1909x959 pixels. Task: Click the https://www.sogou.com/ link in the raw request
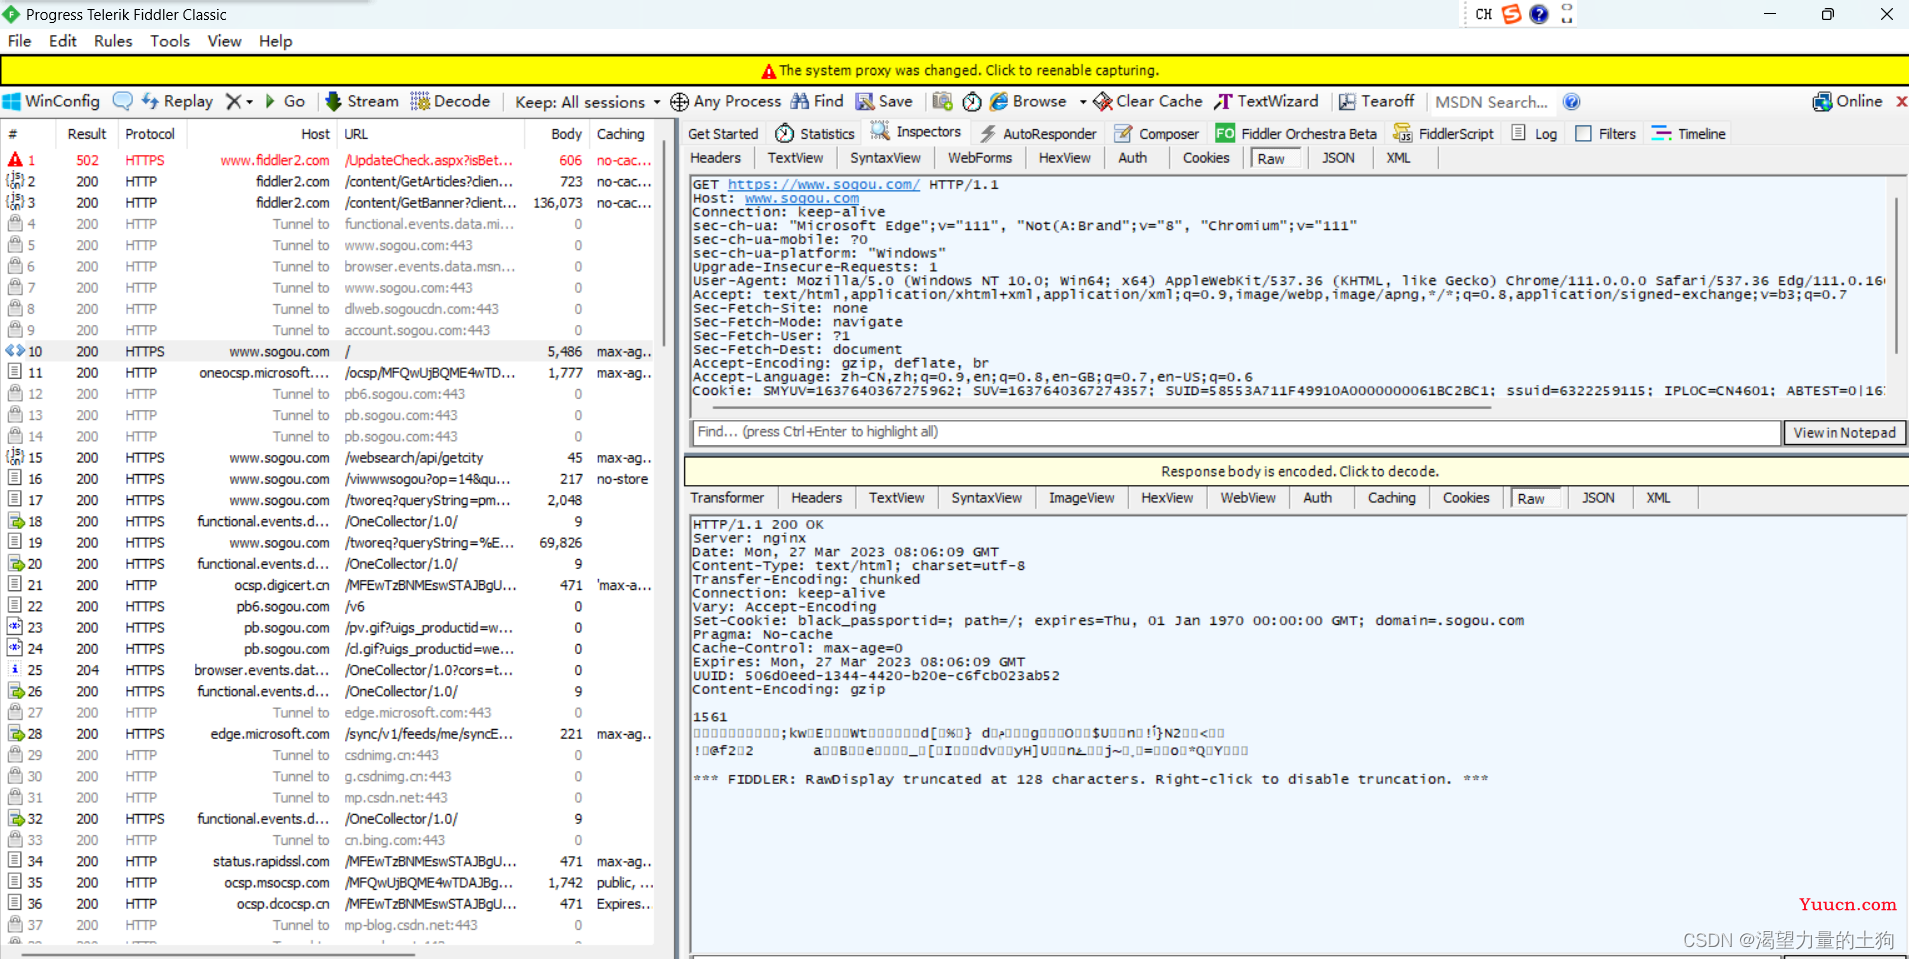[823, 184]
